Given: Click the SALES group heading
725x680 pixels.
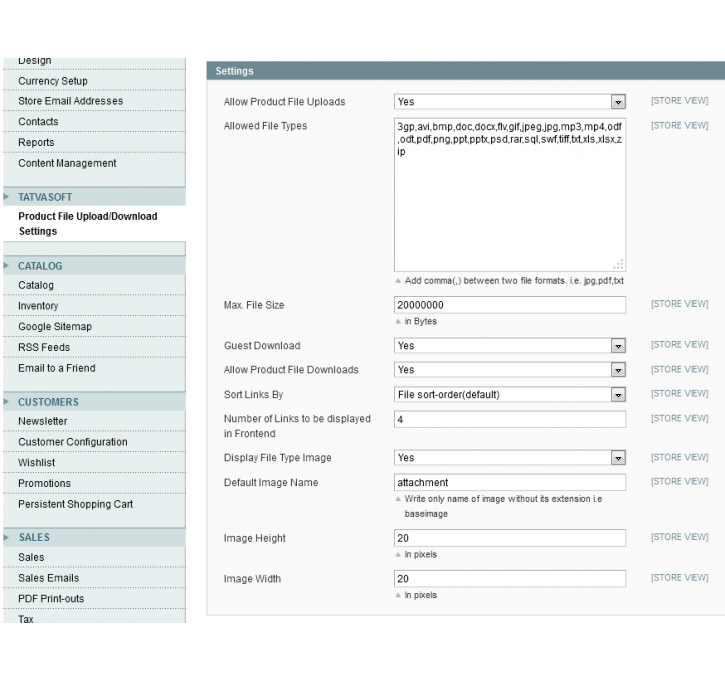Looking at the screenshot, I should pos(34,538).
